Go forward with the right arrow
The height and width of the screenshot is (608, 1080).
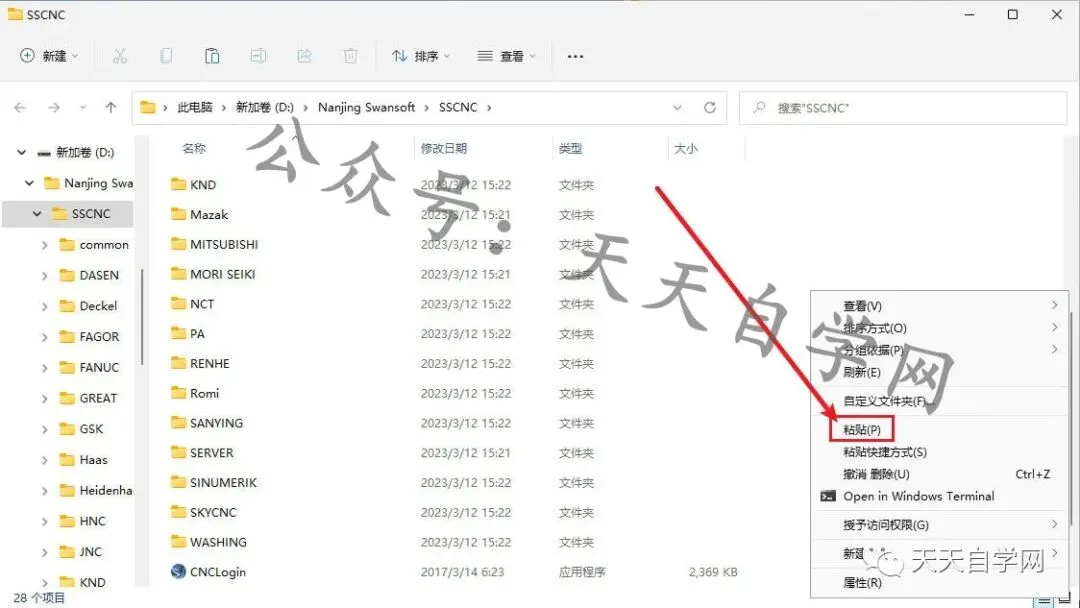(54, 107)
